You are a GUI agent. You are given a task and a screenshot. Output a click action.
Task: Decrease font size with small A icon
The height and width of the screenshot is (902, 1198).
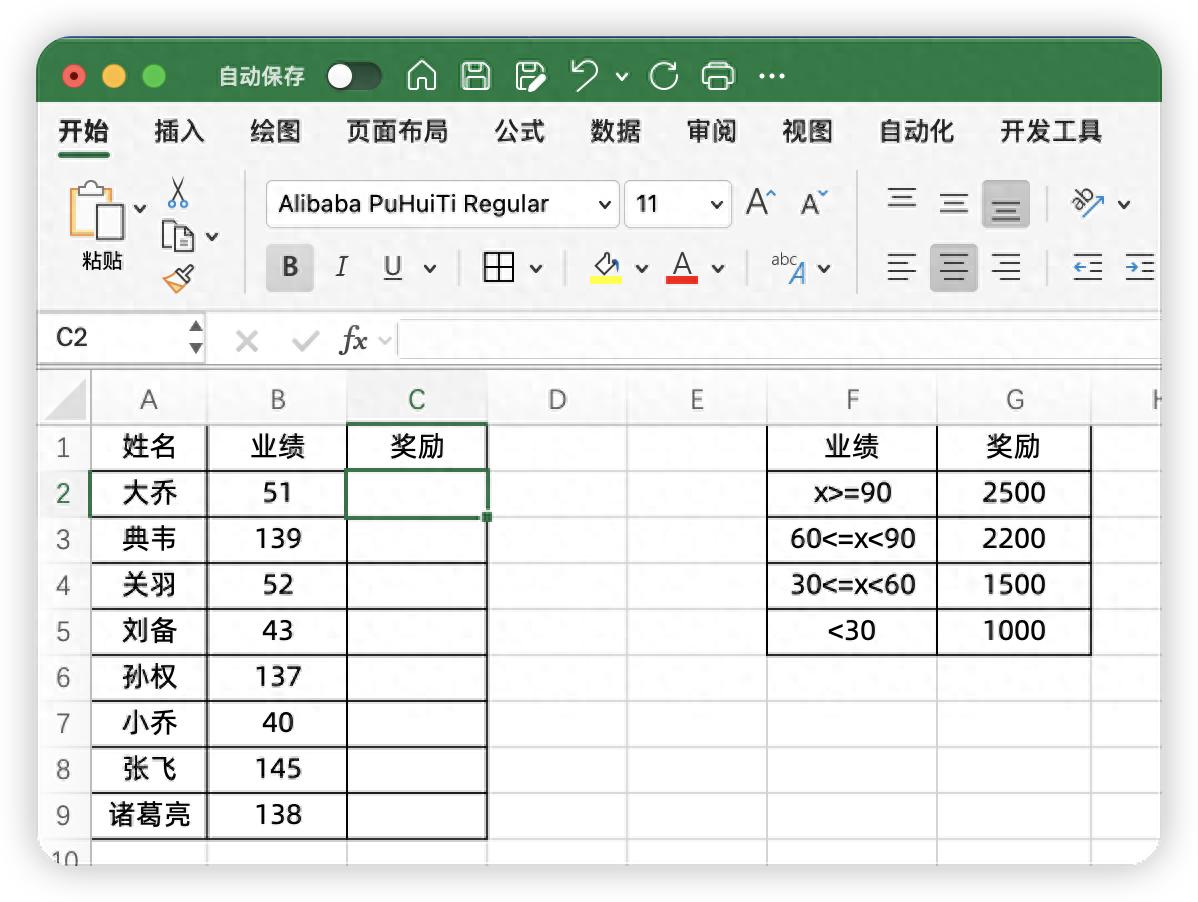(x=814, y=203)
